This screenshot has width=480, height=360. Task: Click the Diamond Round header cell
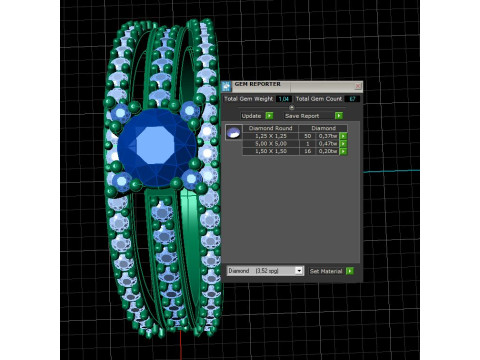[270, 128]
